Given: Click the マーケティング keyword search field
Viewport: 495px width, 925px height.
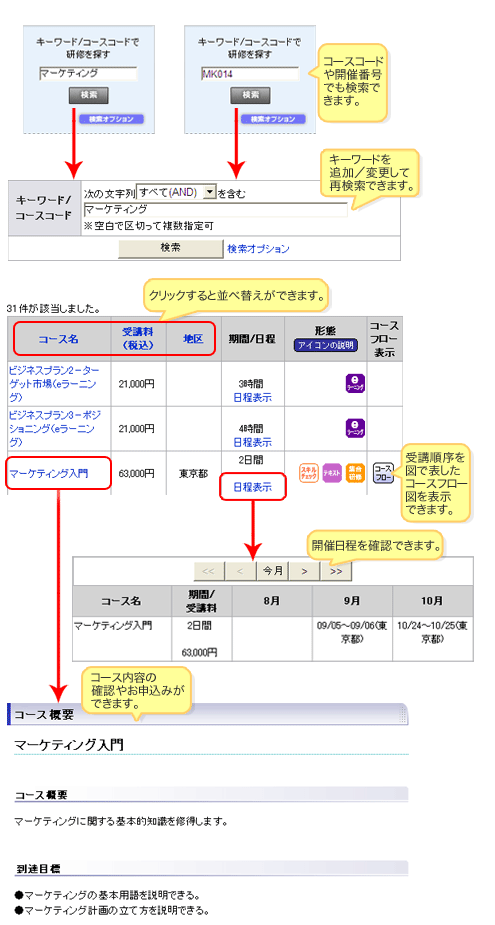Looking at the screenshot, I should coord(88,74).
